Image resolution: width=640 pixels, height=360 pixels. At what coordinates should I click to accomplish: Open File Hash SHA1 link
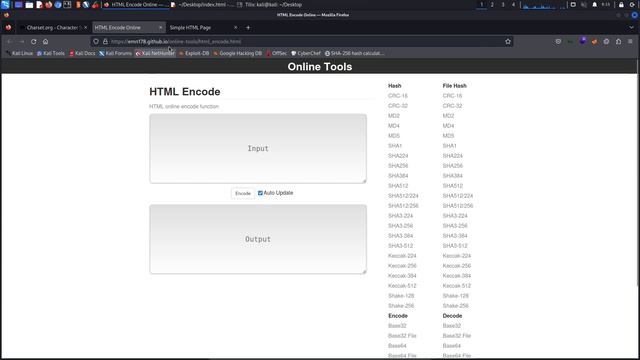click(x=449, y=146)
